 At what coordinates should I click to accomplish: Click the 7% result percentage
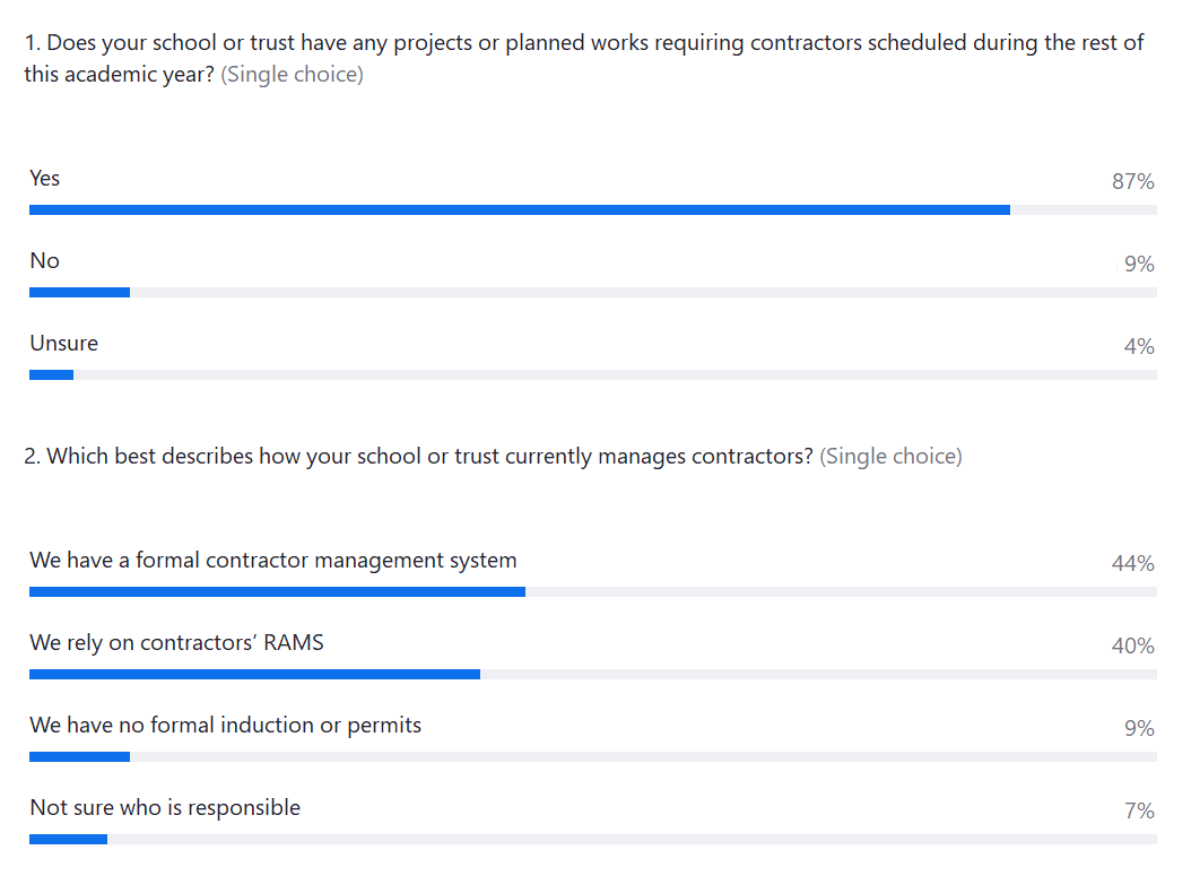[1138, 811]
